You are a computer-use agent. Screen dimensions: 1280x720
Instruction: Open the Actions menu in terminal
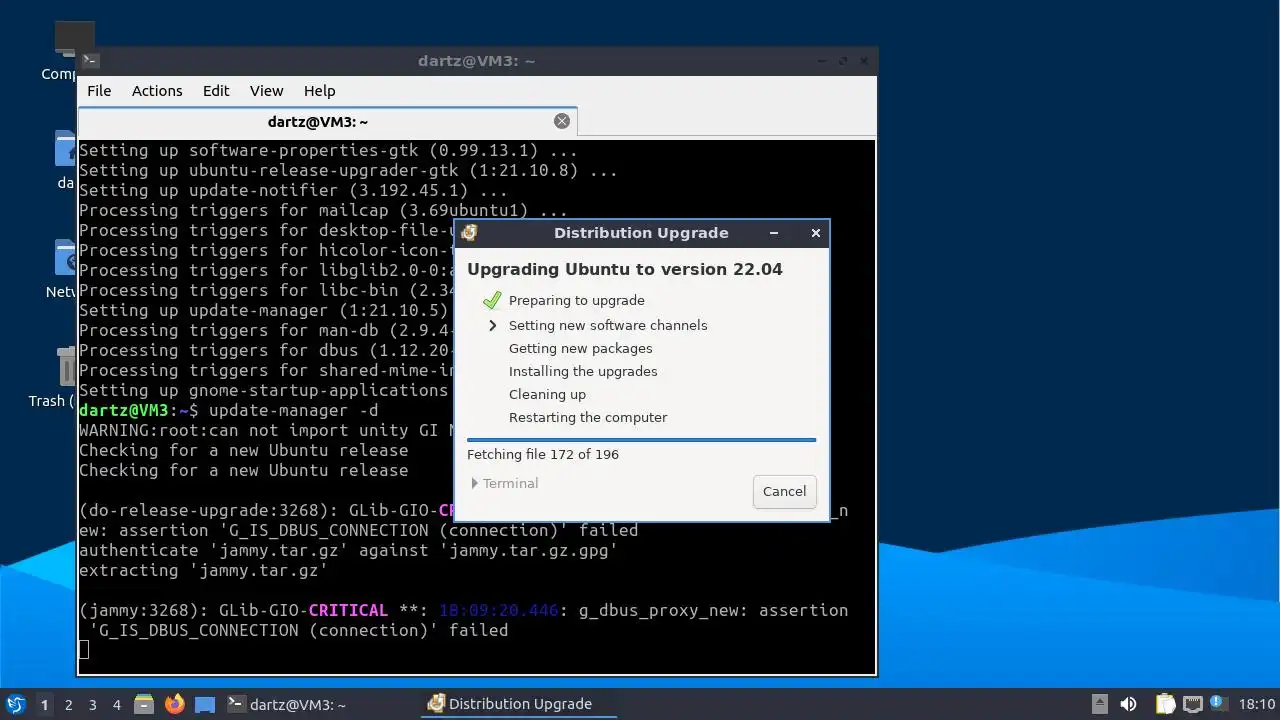tap(157, 90)
